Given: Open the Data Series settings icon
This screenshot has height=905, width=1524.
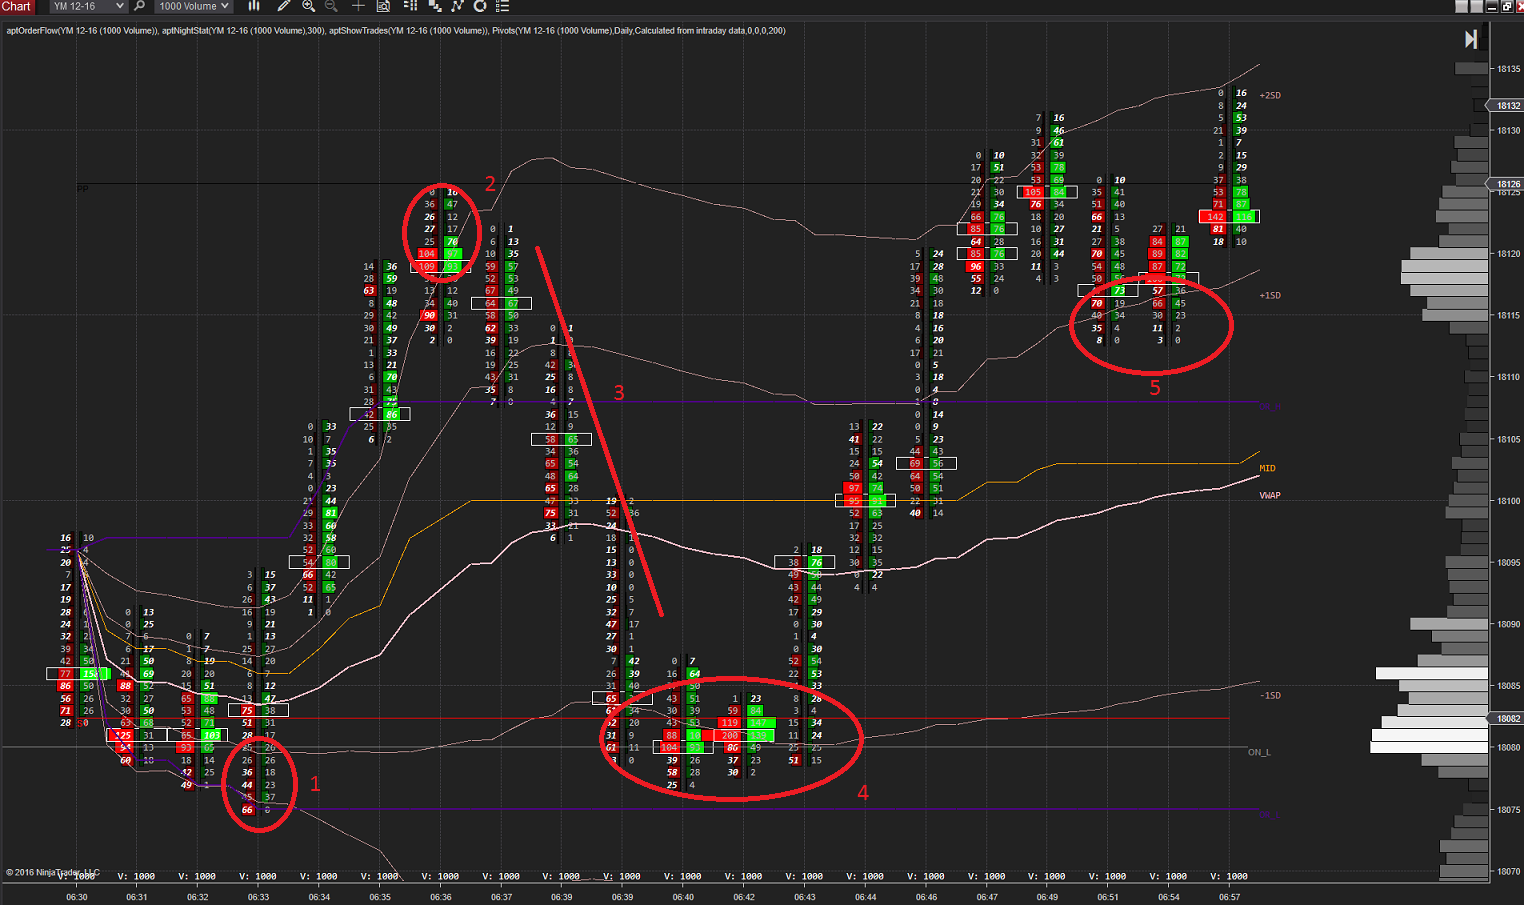Looking at the screenshot, I should click(434, 6).
